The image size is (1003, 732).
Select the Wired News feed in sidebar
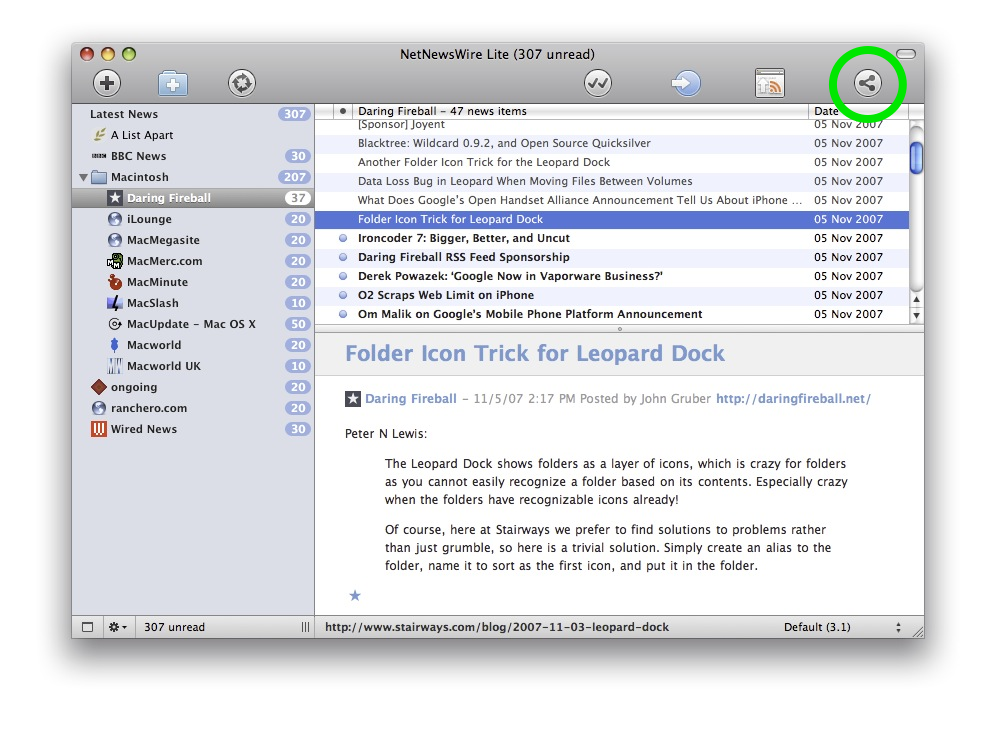pos(144,429)
